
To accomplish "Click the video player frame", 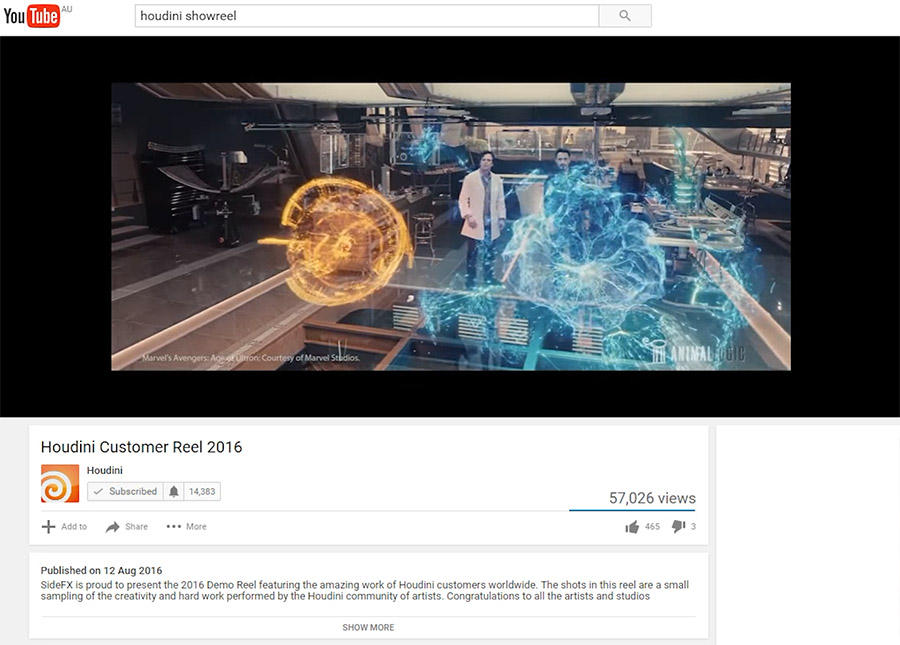I will click(451, 227).
